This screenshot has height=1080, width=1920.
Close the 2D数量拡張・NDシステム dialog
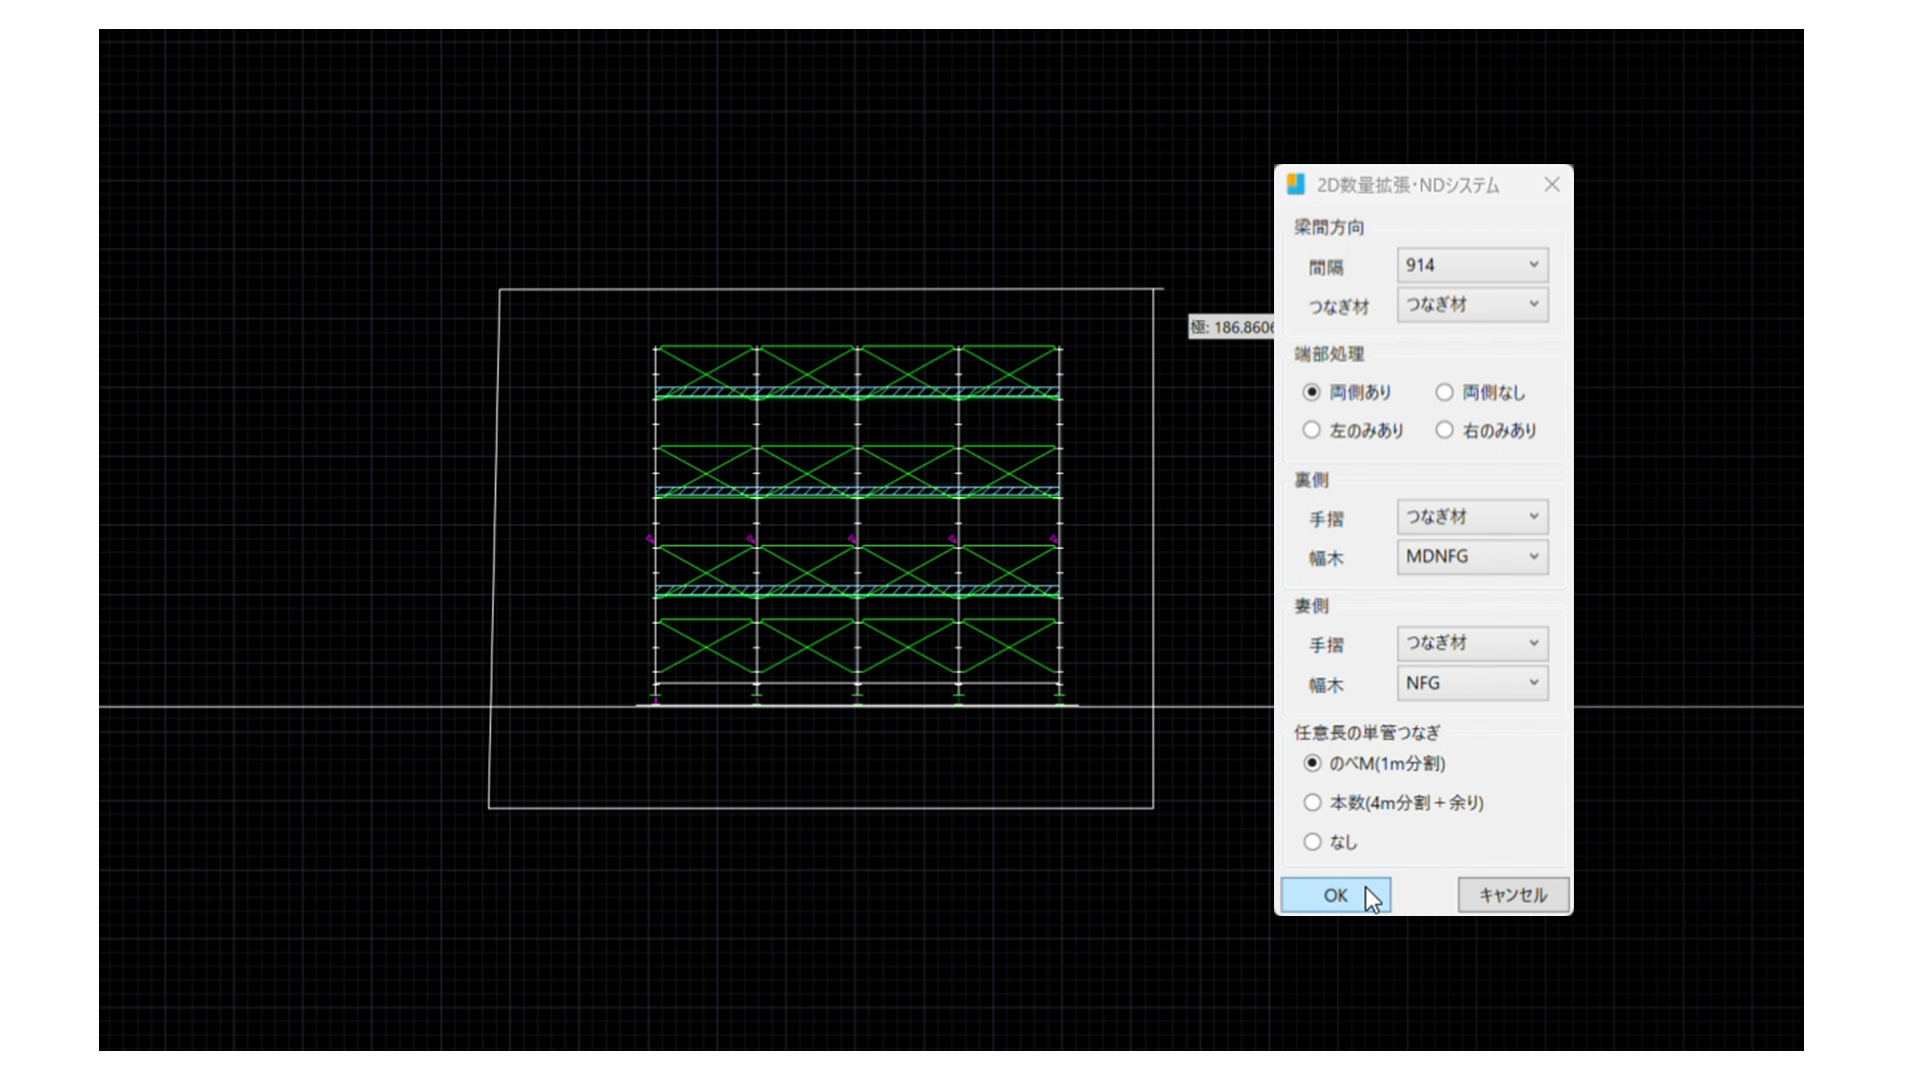(x=1551, y=185)
